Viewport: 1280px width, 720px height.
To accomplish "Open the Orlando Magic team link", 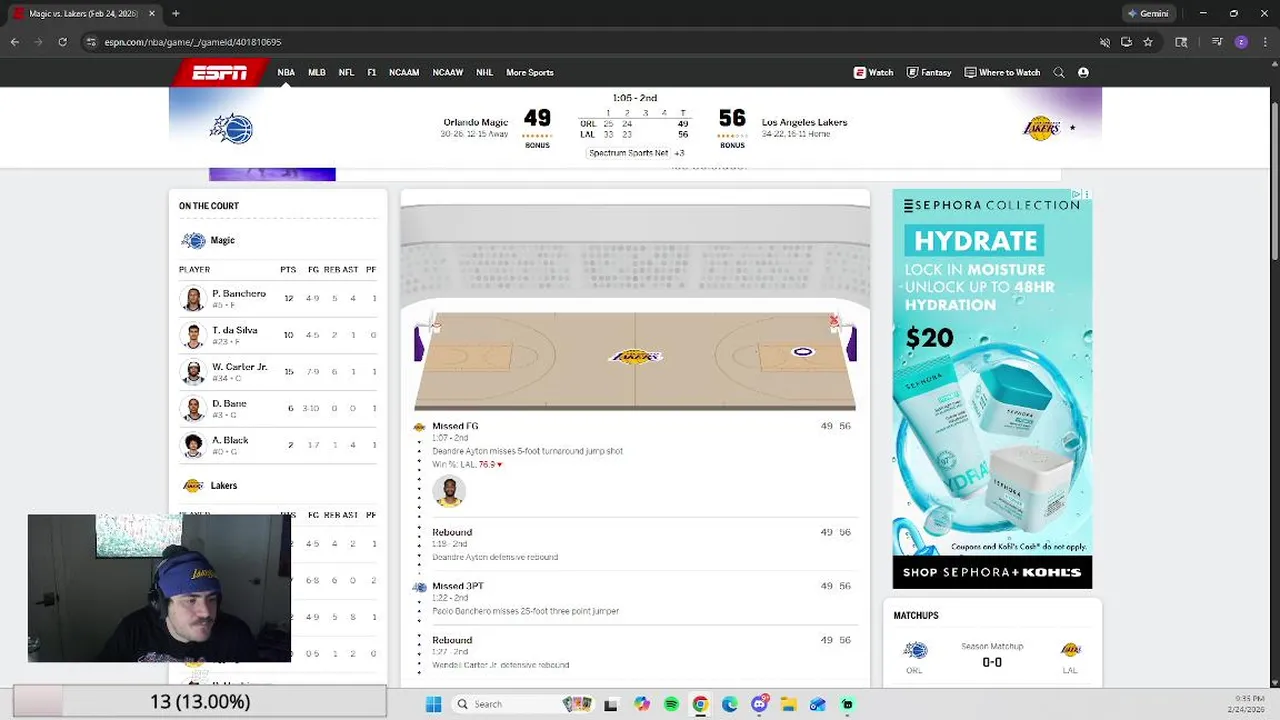I will pos(476,122).
